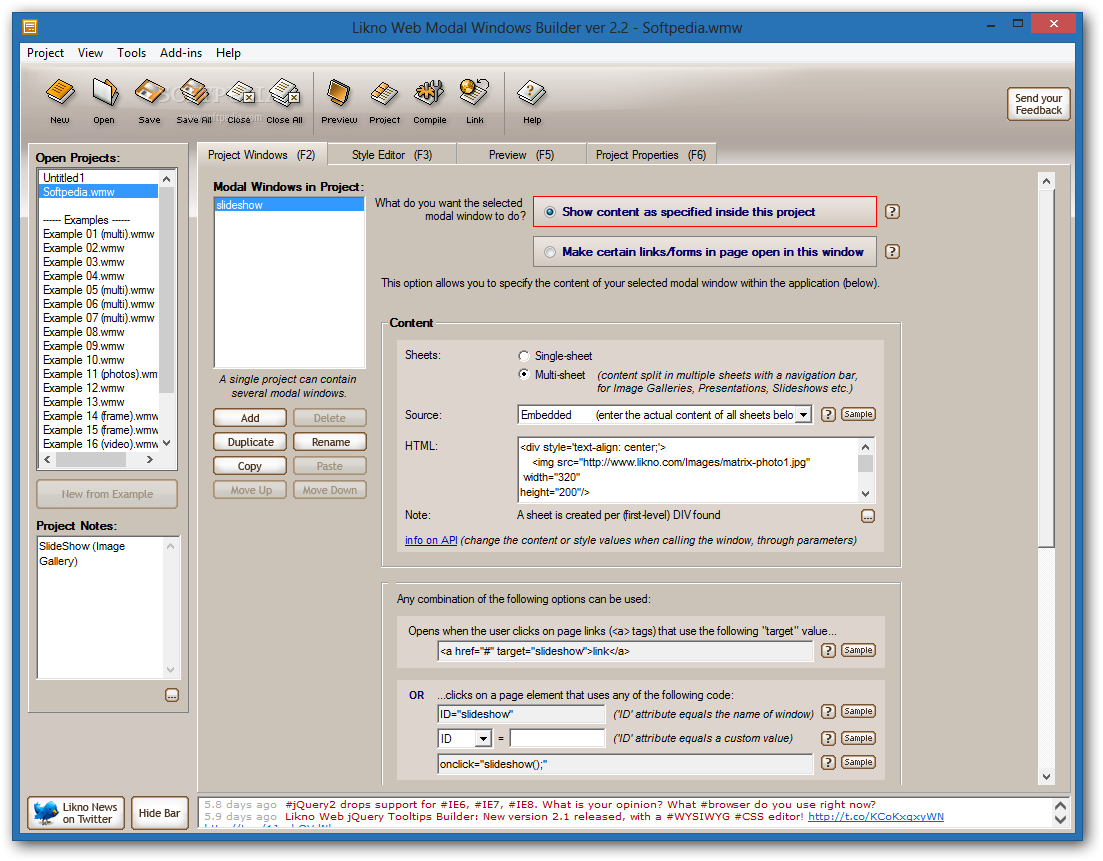Click Sample button for onclick field
The height and width of the screenshot is (861, 1103).
point(858,762)
